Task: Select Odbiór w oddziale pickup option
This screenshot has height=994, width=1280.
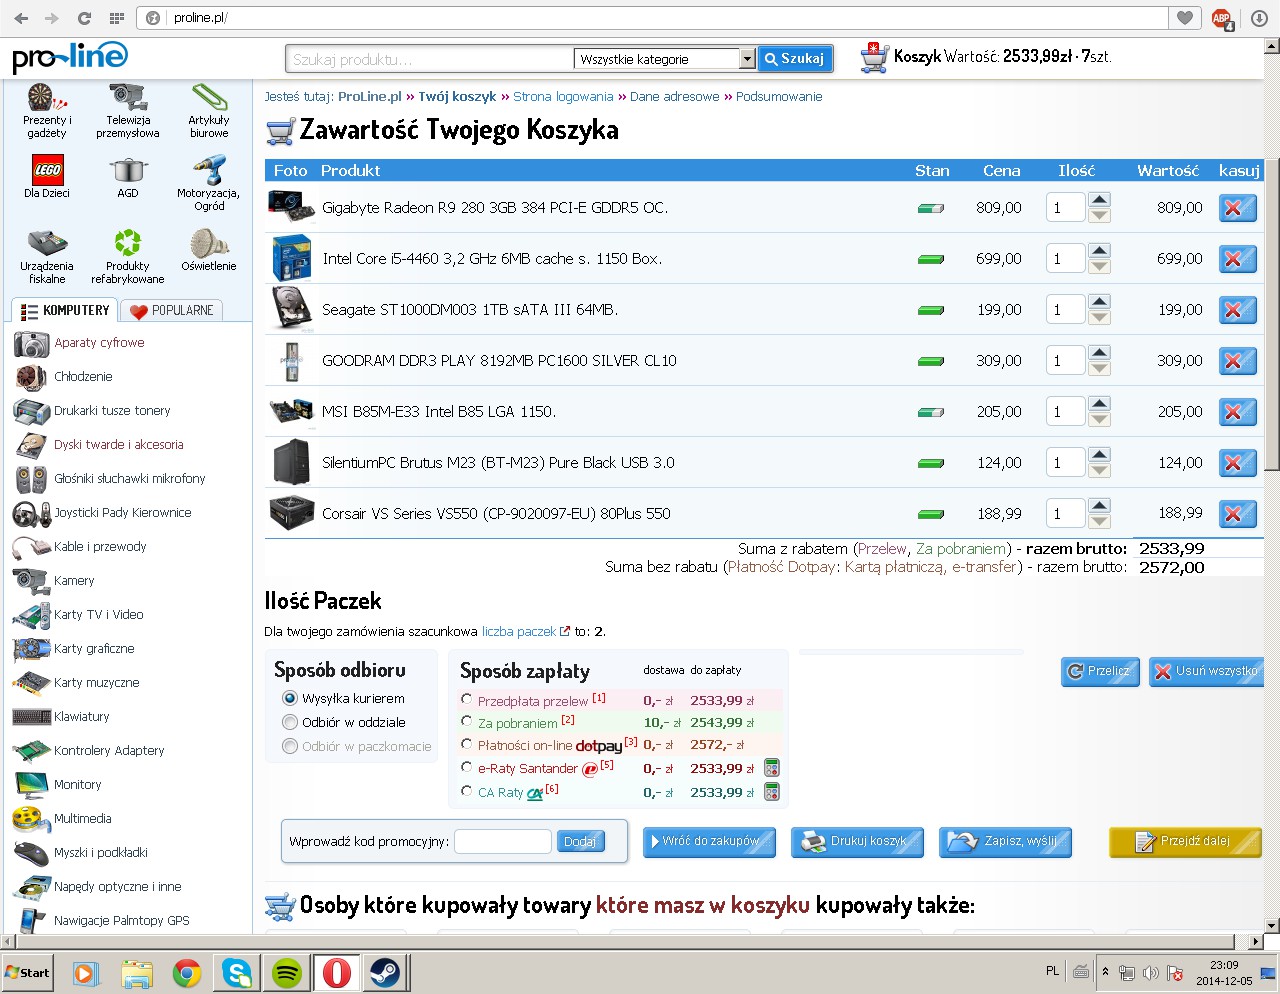Action: click(x=290, y=722)
